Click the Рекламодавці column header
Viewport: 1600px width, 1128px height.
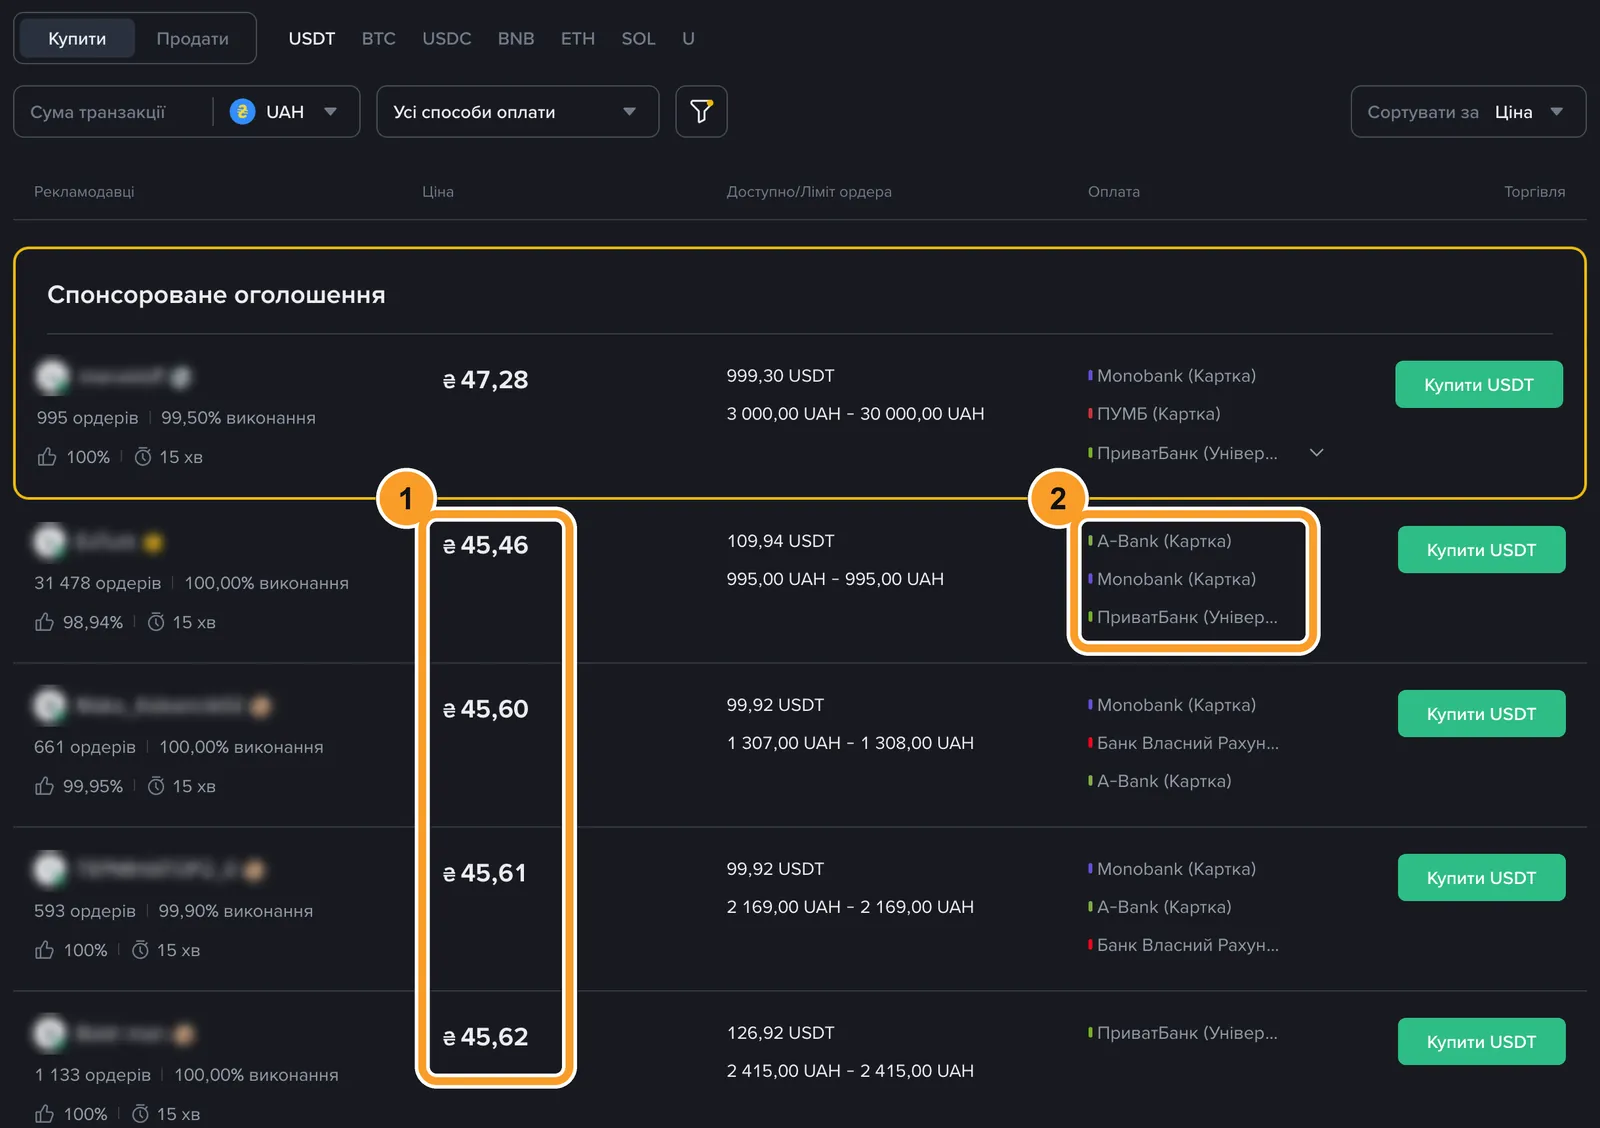click(x=84, y=191)
